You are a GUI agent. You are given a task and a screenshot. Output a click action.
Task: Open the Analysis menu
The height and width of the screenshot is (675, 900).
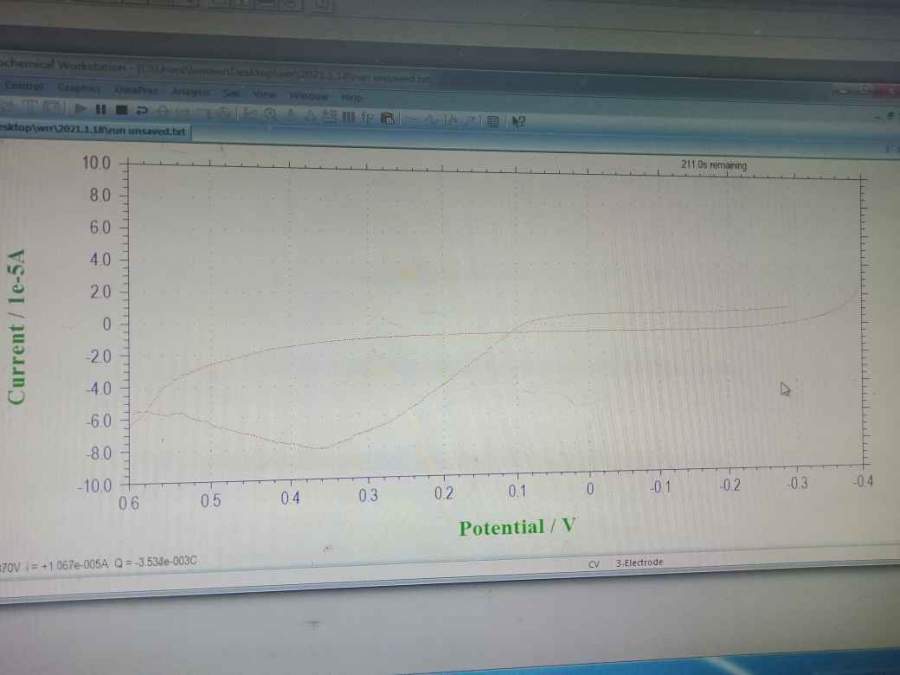(x=191, y=92)
